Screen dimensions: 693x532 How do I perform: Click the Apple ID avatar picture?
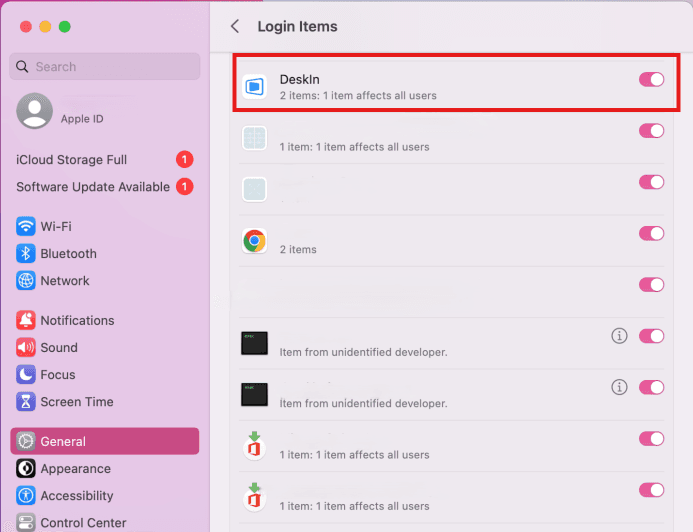pos(34,111)
